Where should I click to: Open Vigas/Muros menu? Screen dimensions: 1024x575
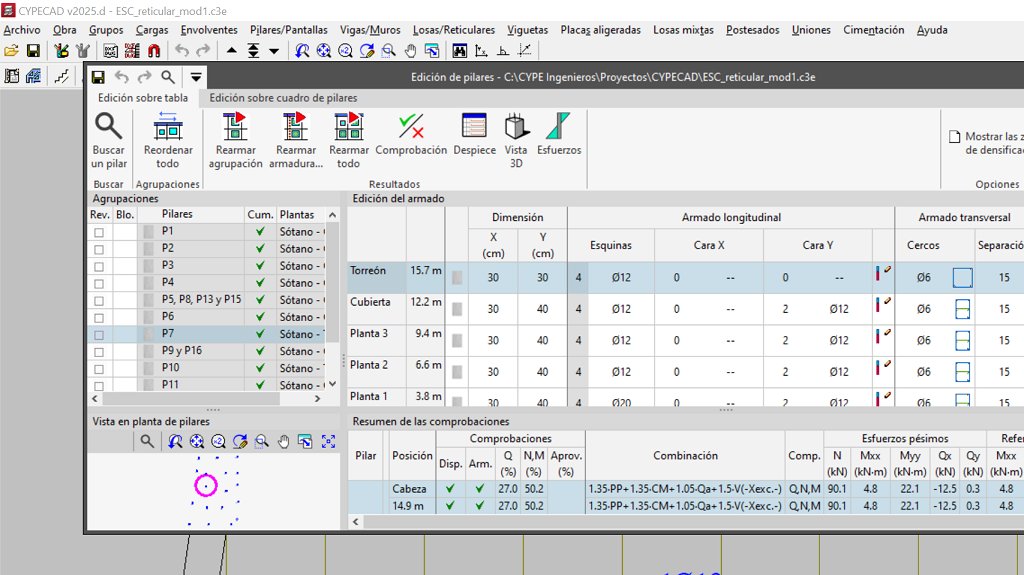370,30
